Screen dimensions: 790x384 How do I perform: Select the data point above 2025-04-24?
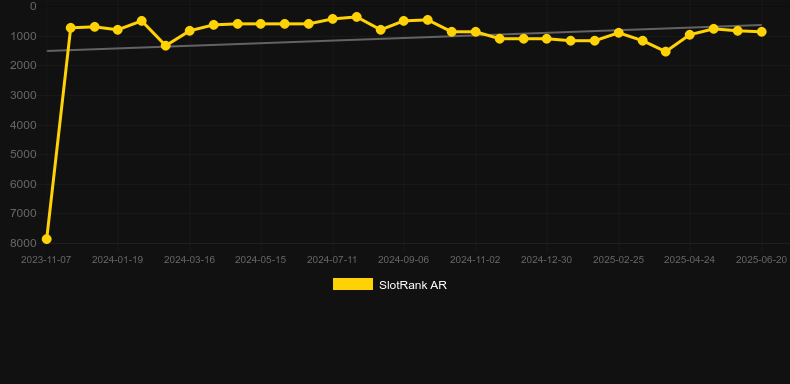(690, 35)
